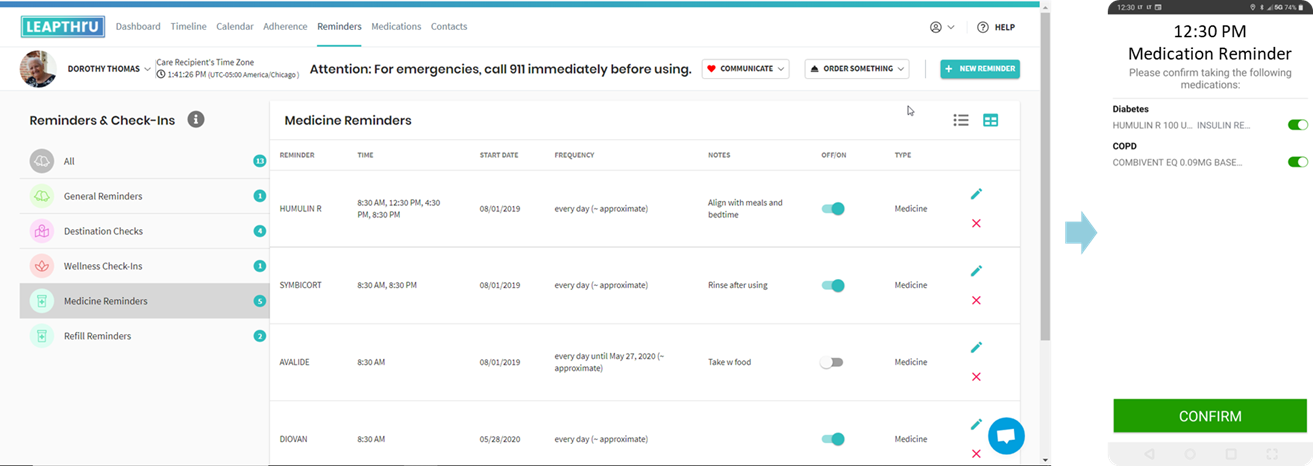The image size is (1313, 466).
Task: Click the Wellness Check-Ins lotus icon
Action: coord(41,266)
